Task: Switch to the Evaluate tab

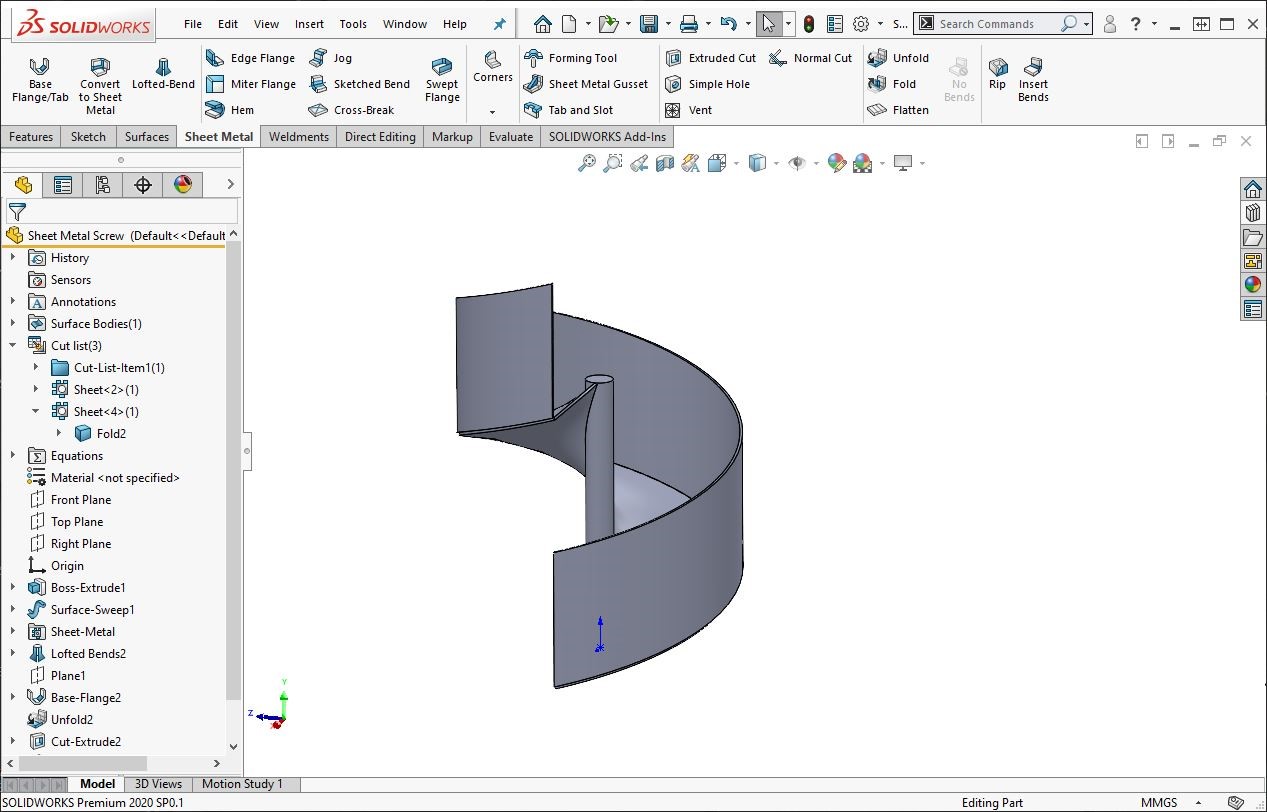Action: (510, 137)
